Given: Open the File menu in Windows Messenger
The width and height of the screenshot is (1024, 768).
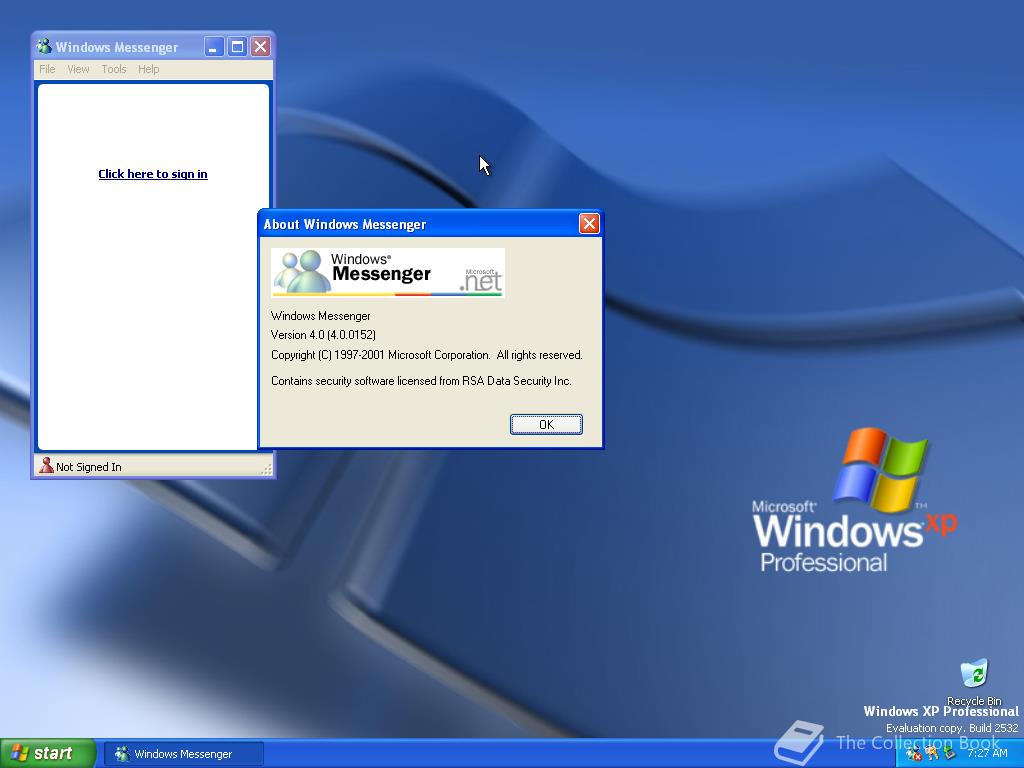Looking at the screenshot, I should [47, 69].
